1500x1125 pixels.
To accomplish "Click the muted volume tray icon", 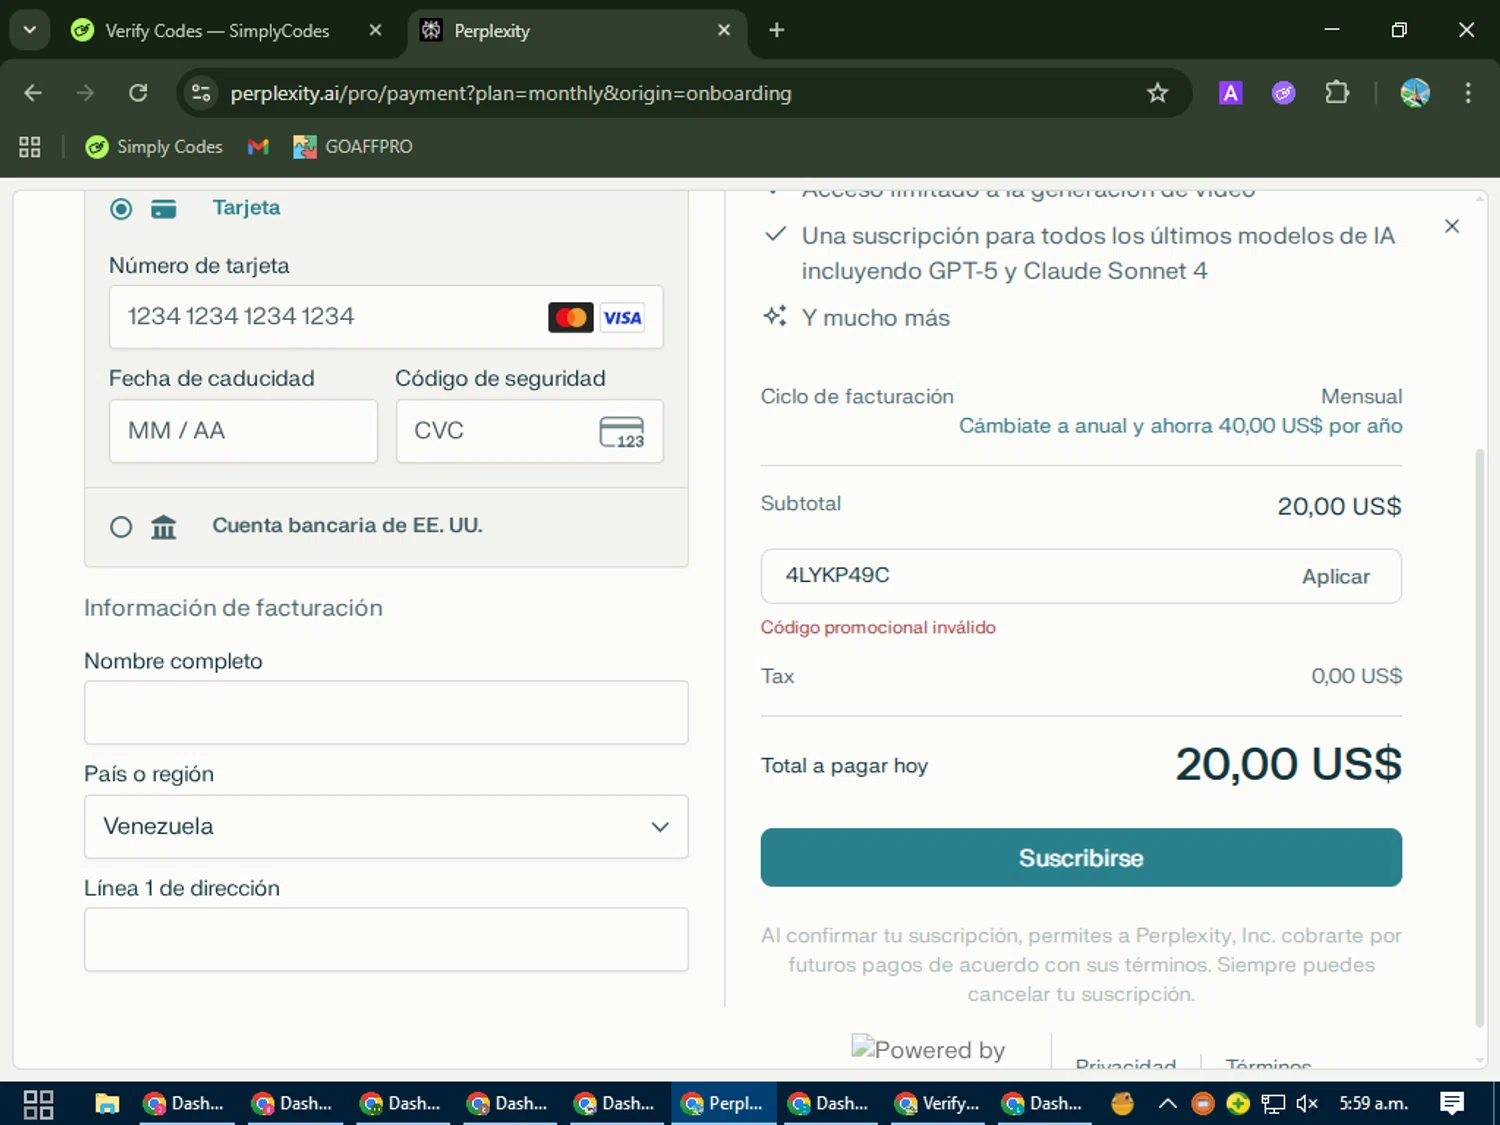I will 1306,1104.
